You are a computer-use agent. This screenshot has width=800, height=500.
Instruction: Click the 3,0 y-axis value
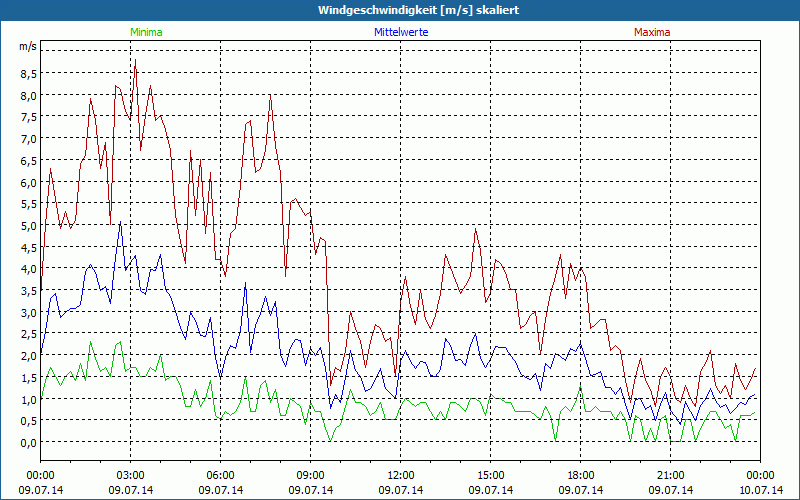click(29, 313)
